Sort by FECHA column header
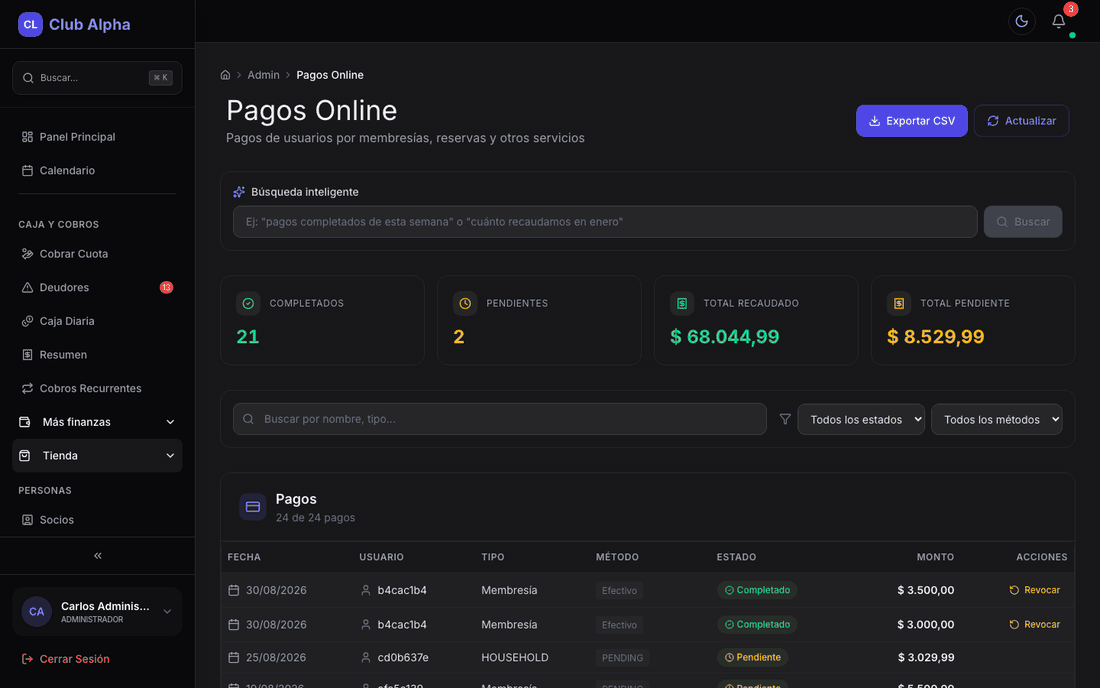The width and height of the screenshot is (1100, 688). click(x=244, y=557)
